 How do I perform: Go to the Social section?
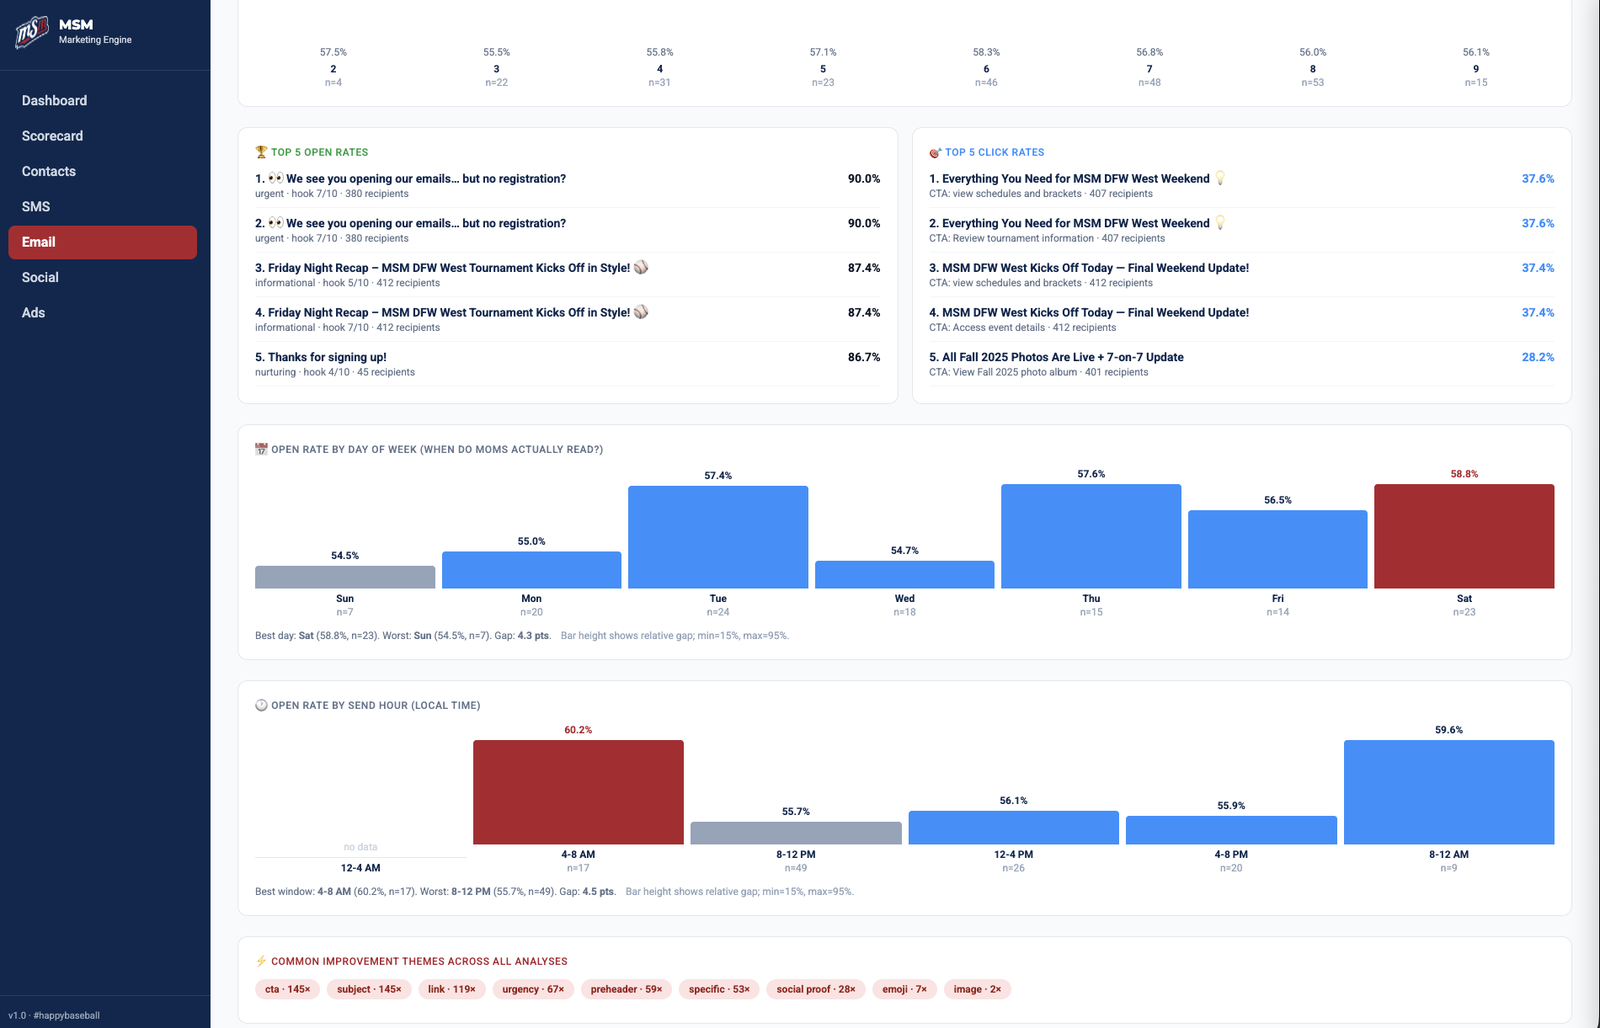tap(40, 277)
